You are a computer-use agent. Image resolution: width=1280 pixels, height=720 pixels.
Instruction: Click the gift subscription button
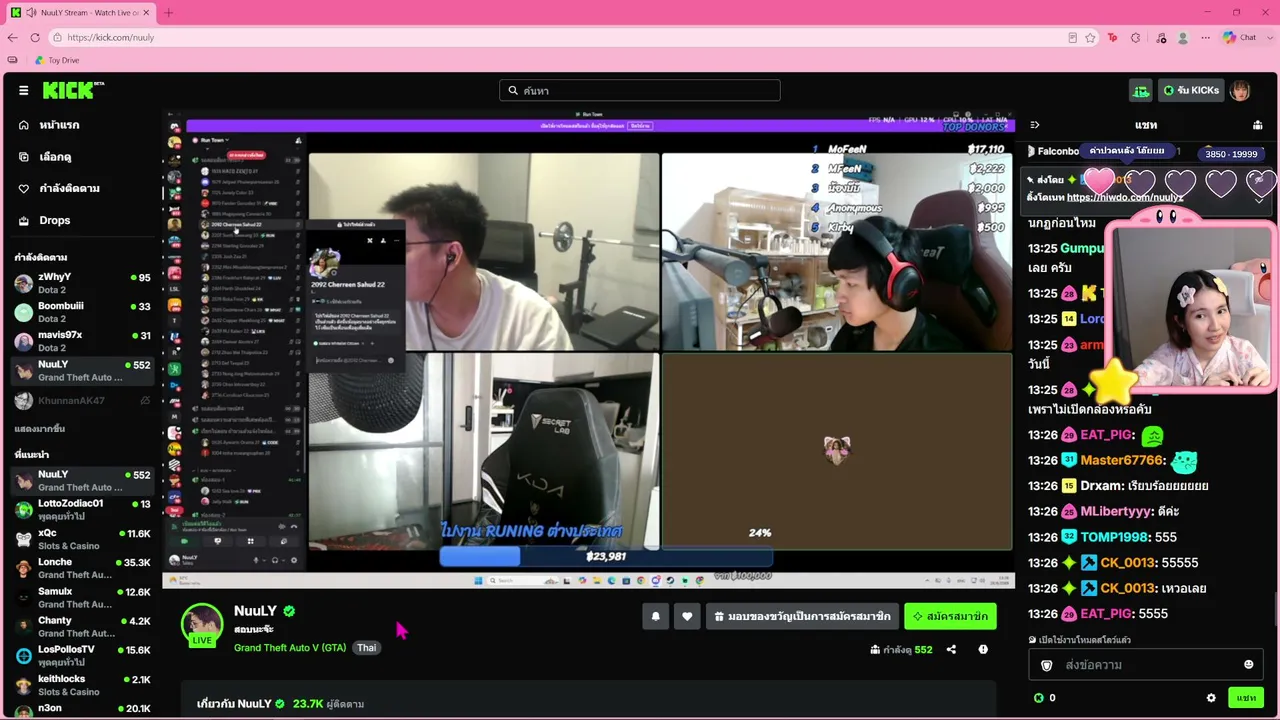coord(802,617)
